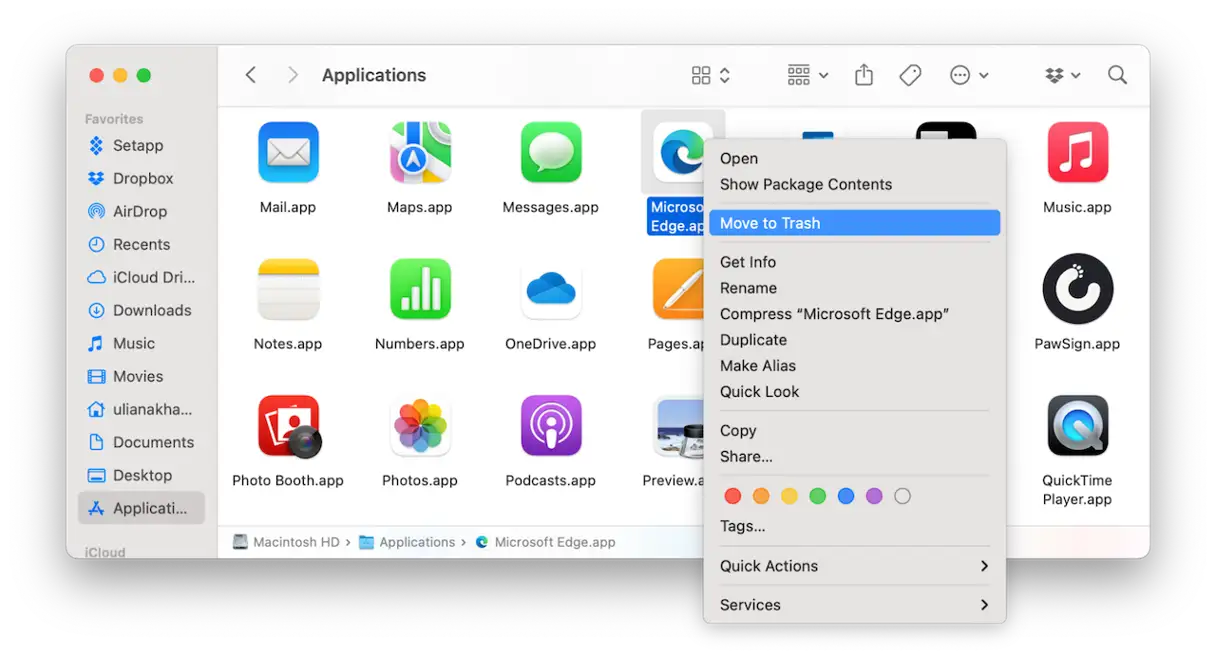Open the Mail.app icon
This screenshot has height=655, width=1216.
coord(288,153)
